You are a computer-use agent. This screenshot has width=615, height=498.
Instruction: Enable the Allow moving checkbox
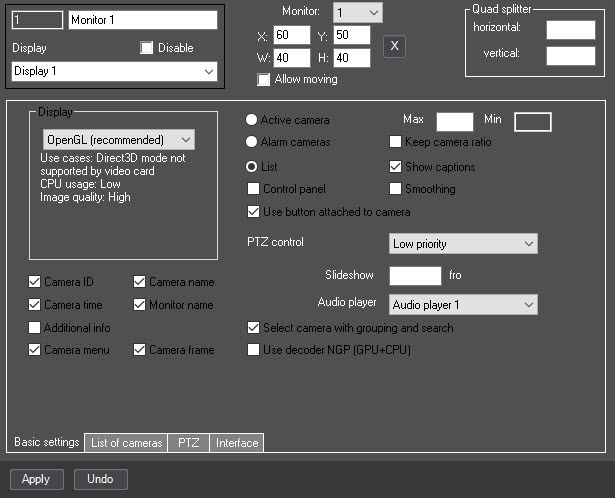click(x=264, y=79)
